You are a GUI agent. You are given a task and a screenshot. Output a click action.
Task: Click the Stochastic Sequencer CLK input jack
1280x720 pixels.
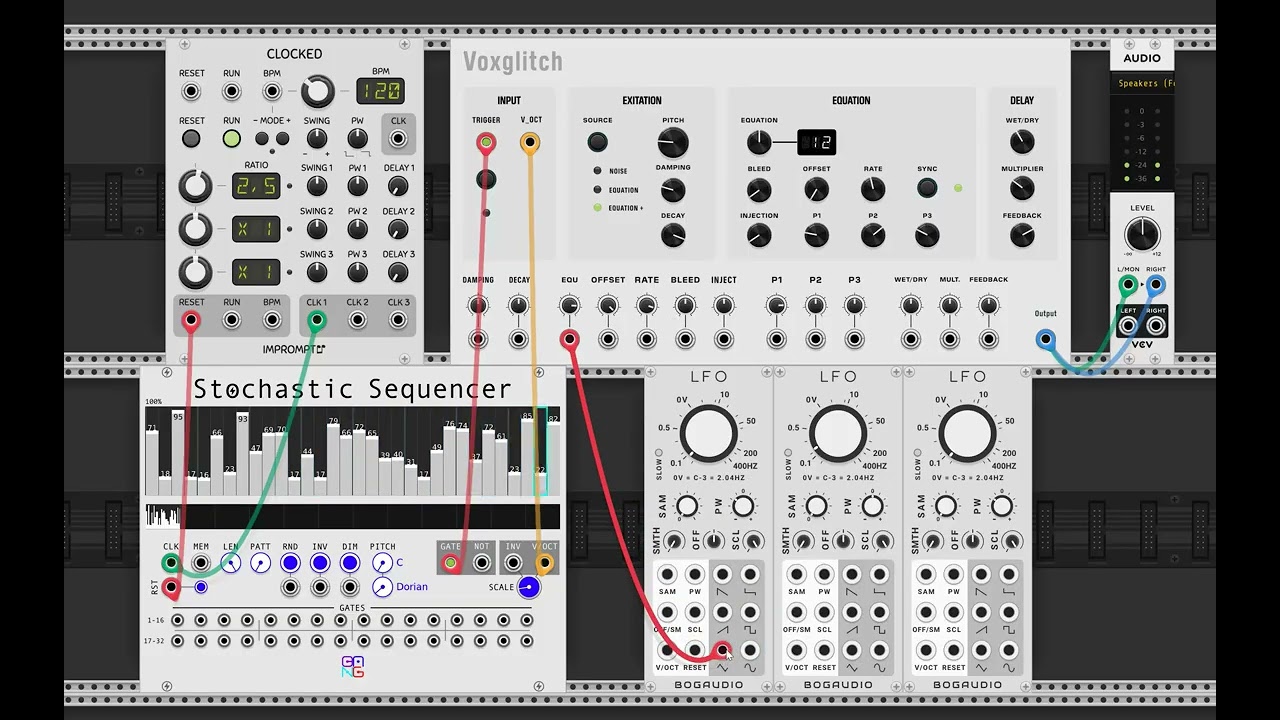(171, 563)
